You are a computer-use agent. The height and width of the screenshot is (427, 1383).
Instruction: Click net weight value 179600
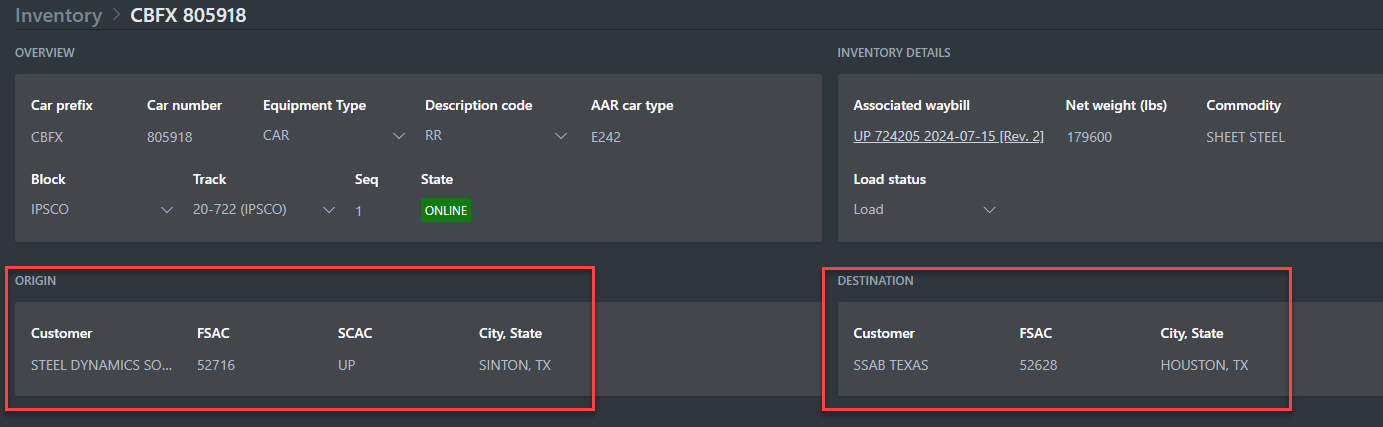click(x=1089, y=137)
